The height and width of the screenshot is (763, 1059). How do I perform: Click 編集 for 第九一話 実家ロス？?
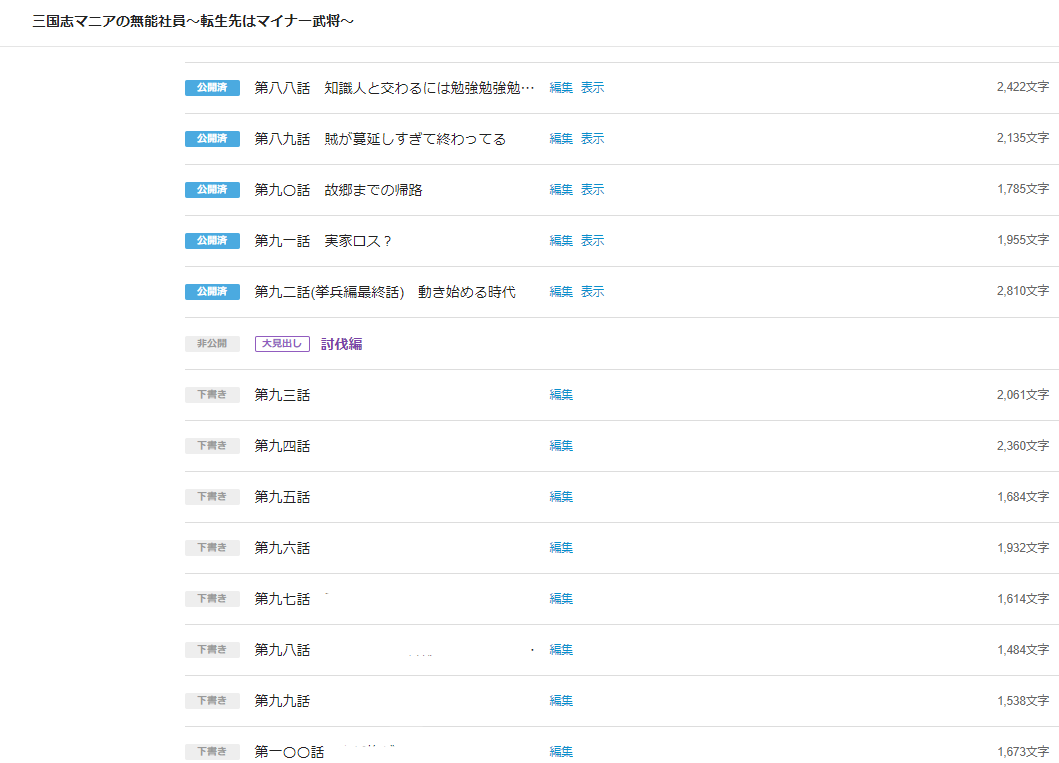point(561,241)
